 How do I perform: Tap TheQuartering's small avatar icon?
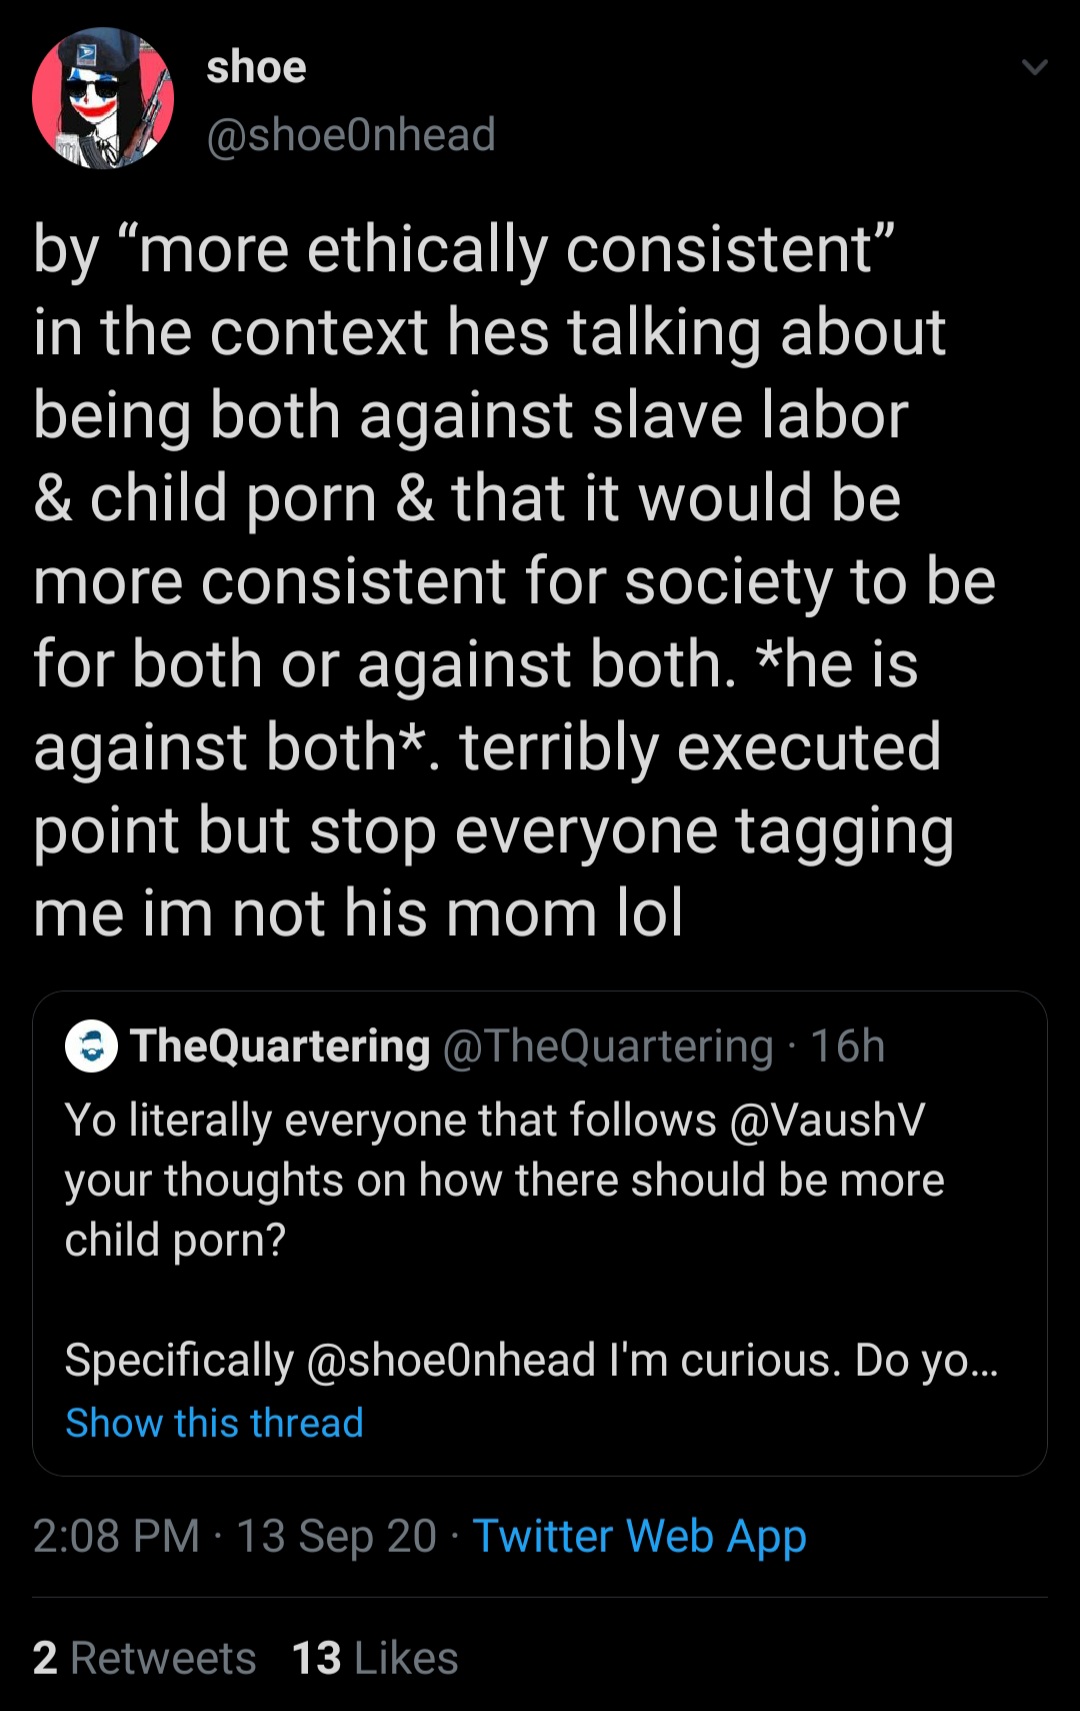coord(91,1046)
